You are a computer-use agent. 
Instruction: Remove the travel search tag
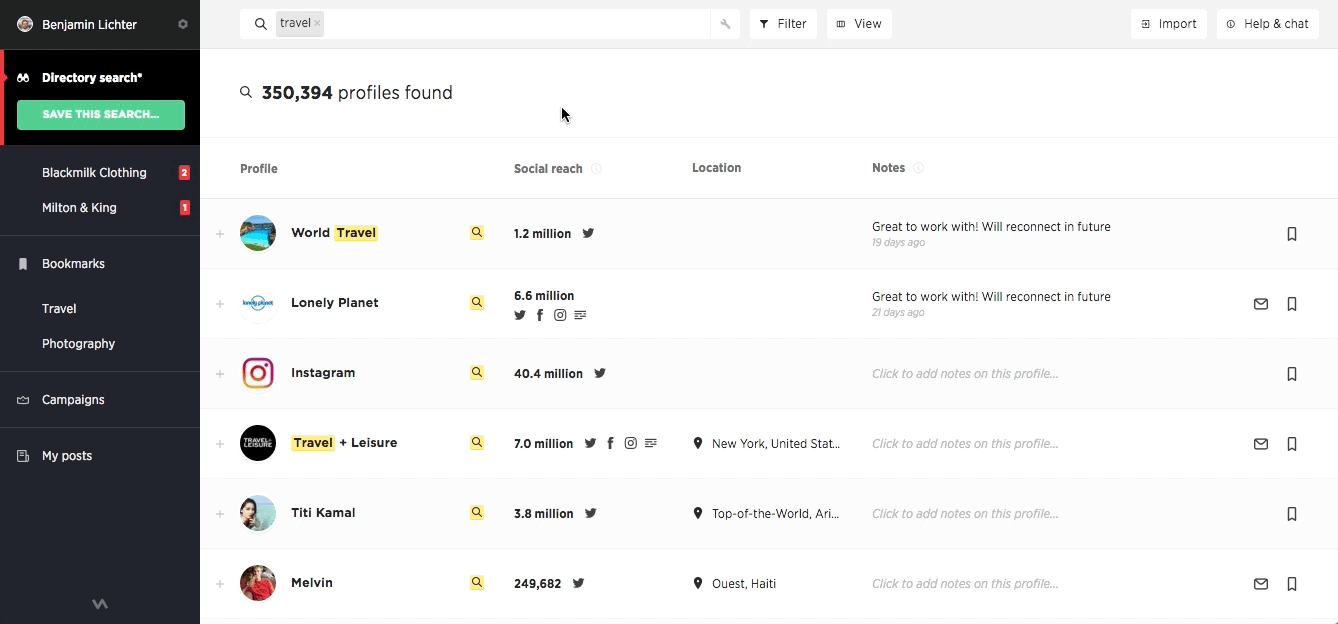[x=318, y=23]
